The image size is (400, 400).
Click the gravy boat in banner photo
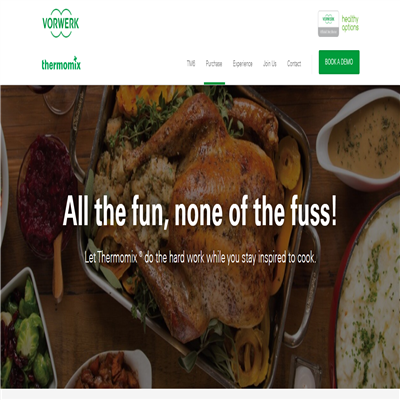[360, 138]
